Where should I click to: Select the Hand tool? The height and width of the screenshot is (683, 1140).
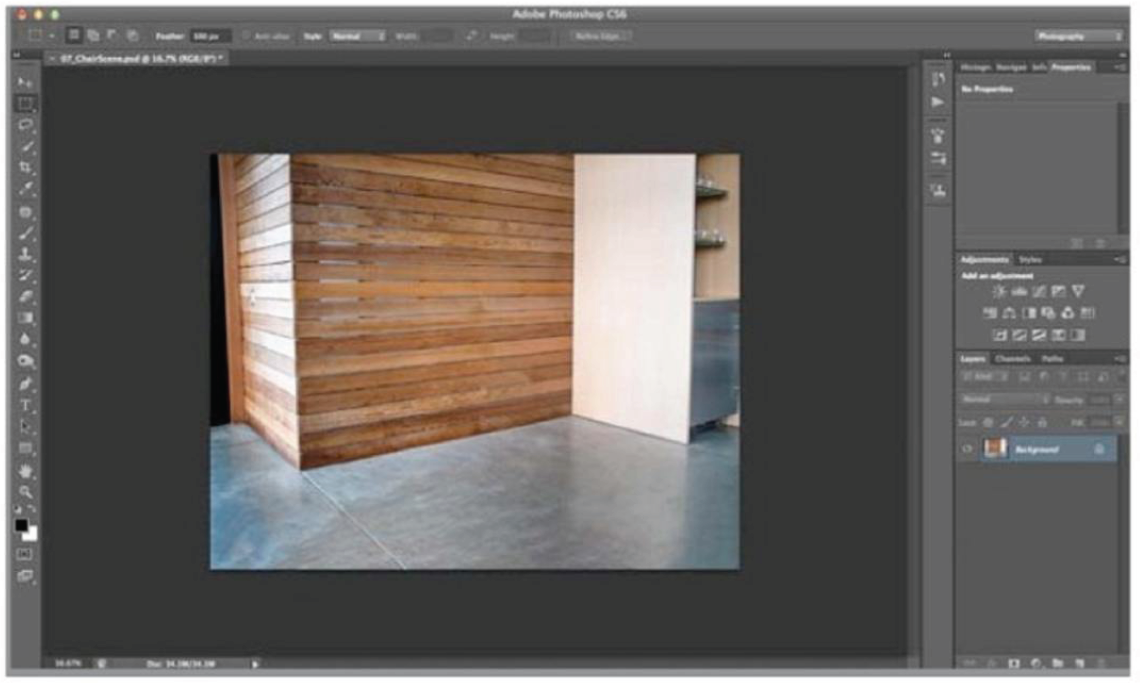click(25, 471)
